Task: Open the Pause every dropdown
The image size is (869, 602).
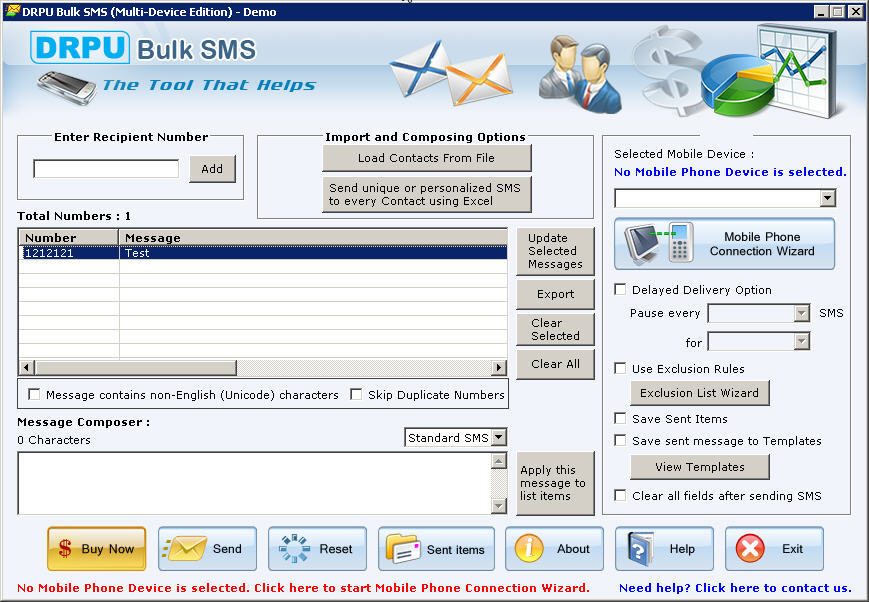Action: point(801,313)
